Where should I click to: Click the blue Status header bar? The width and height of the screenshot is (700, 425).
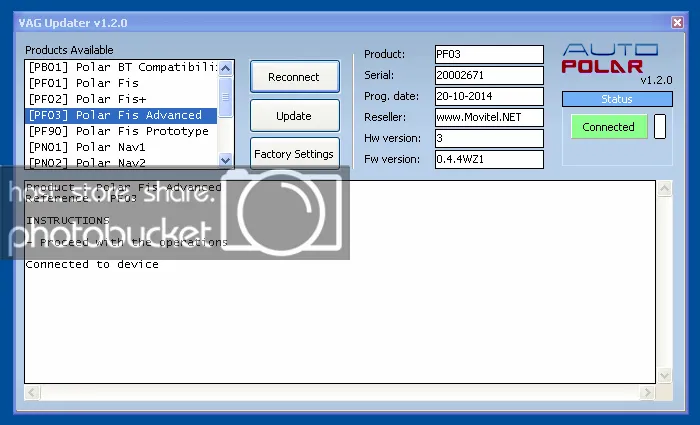(x=617, y=99)
